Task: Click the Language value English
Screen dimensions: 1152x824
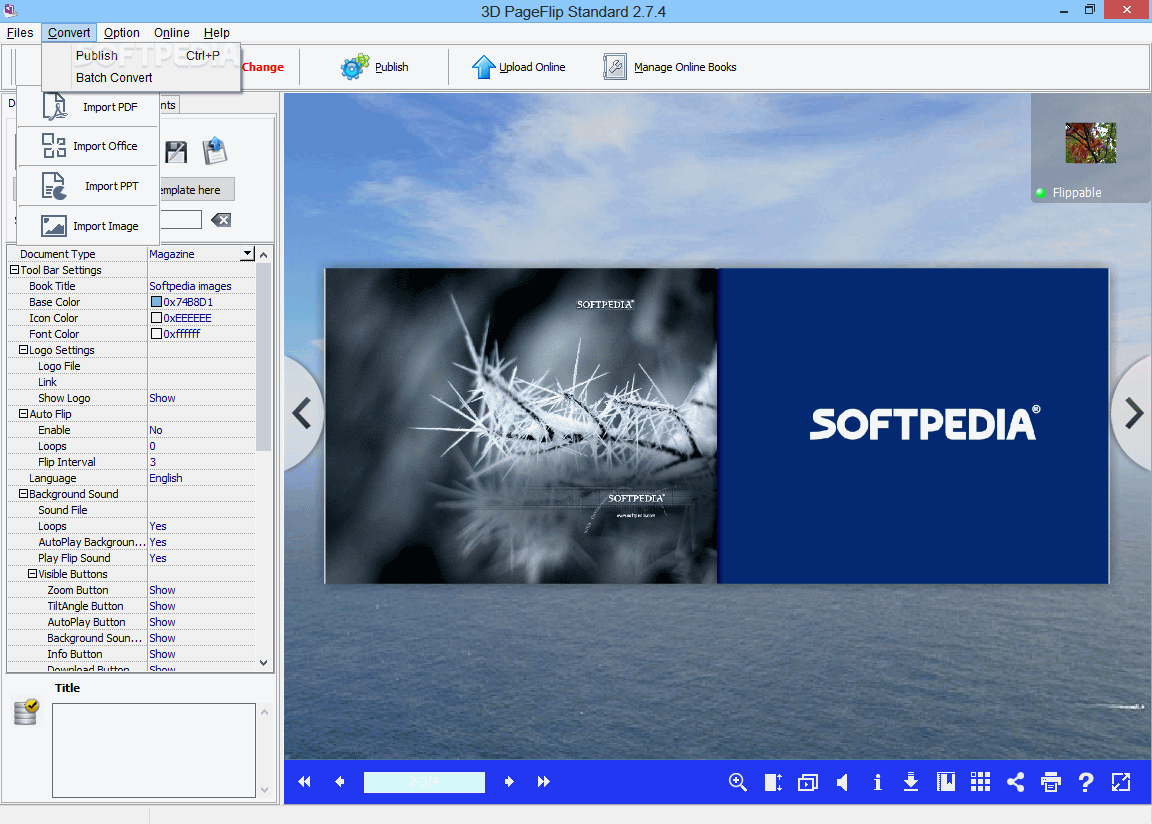Action: coord(166,478)
